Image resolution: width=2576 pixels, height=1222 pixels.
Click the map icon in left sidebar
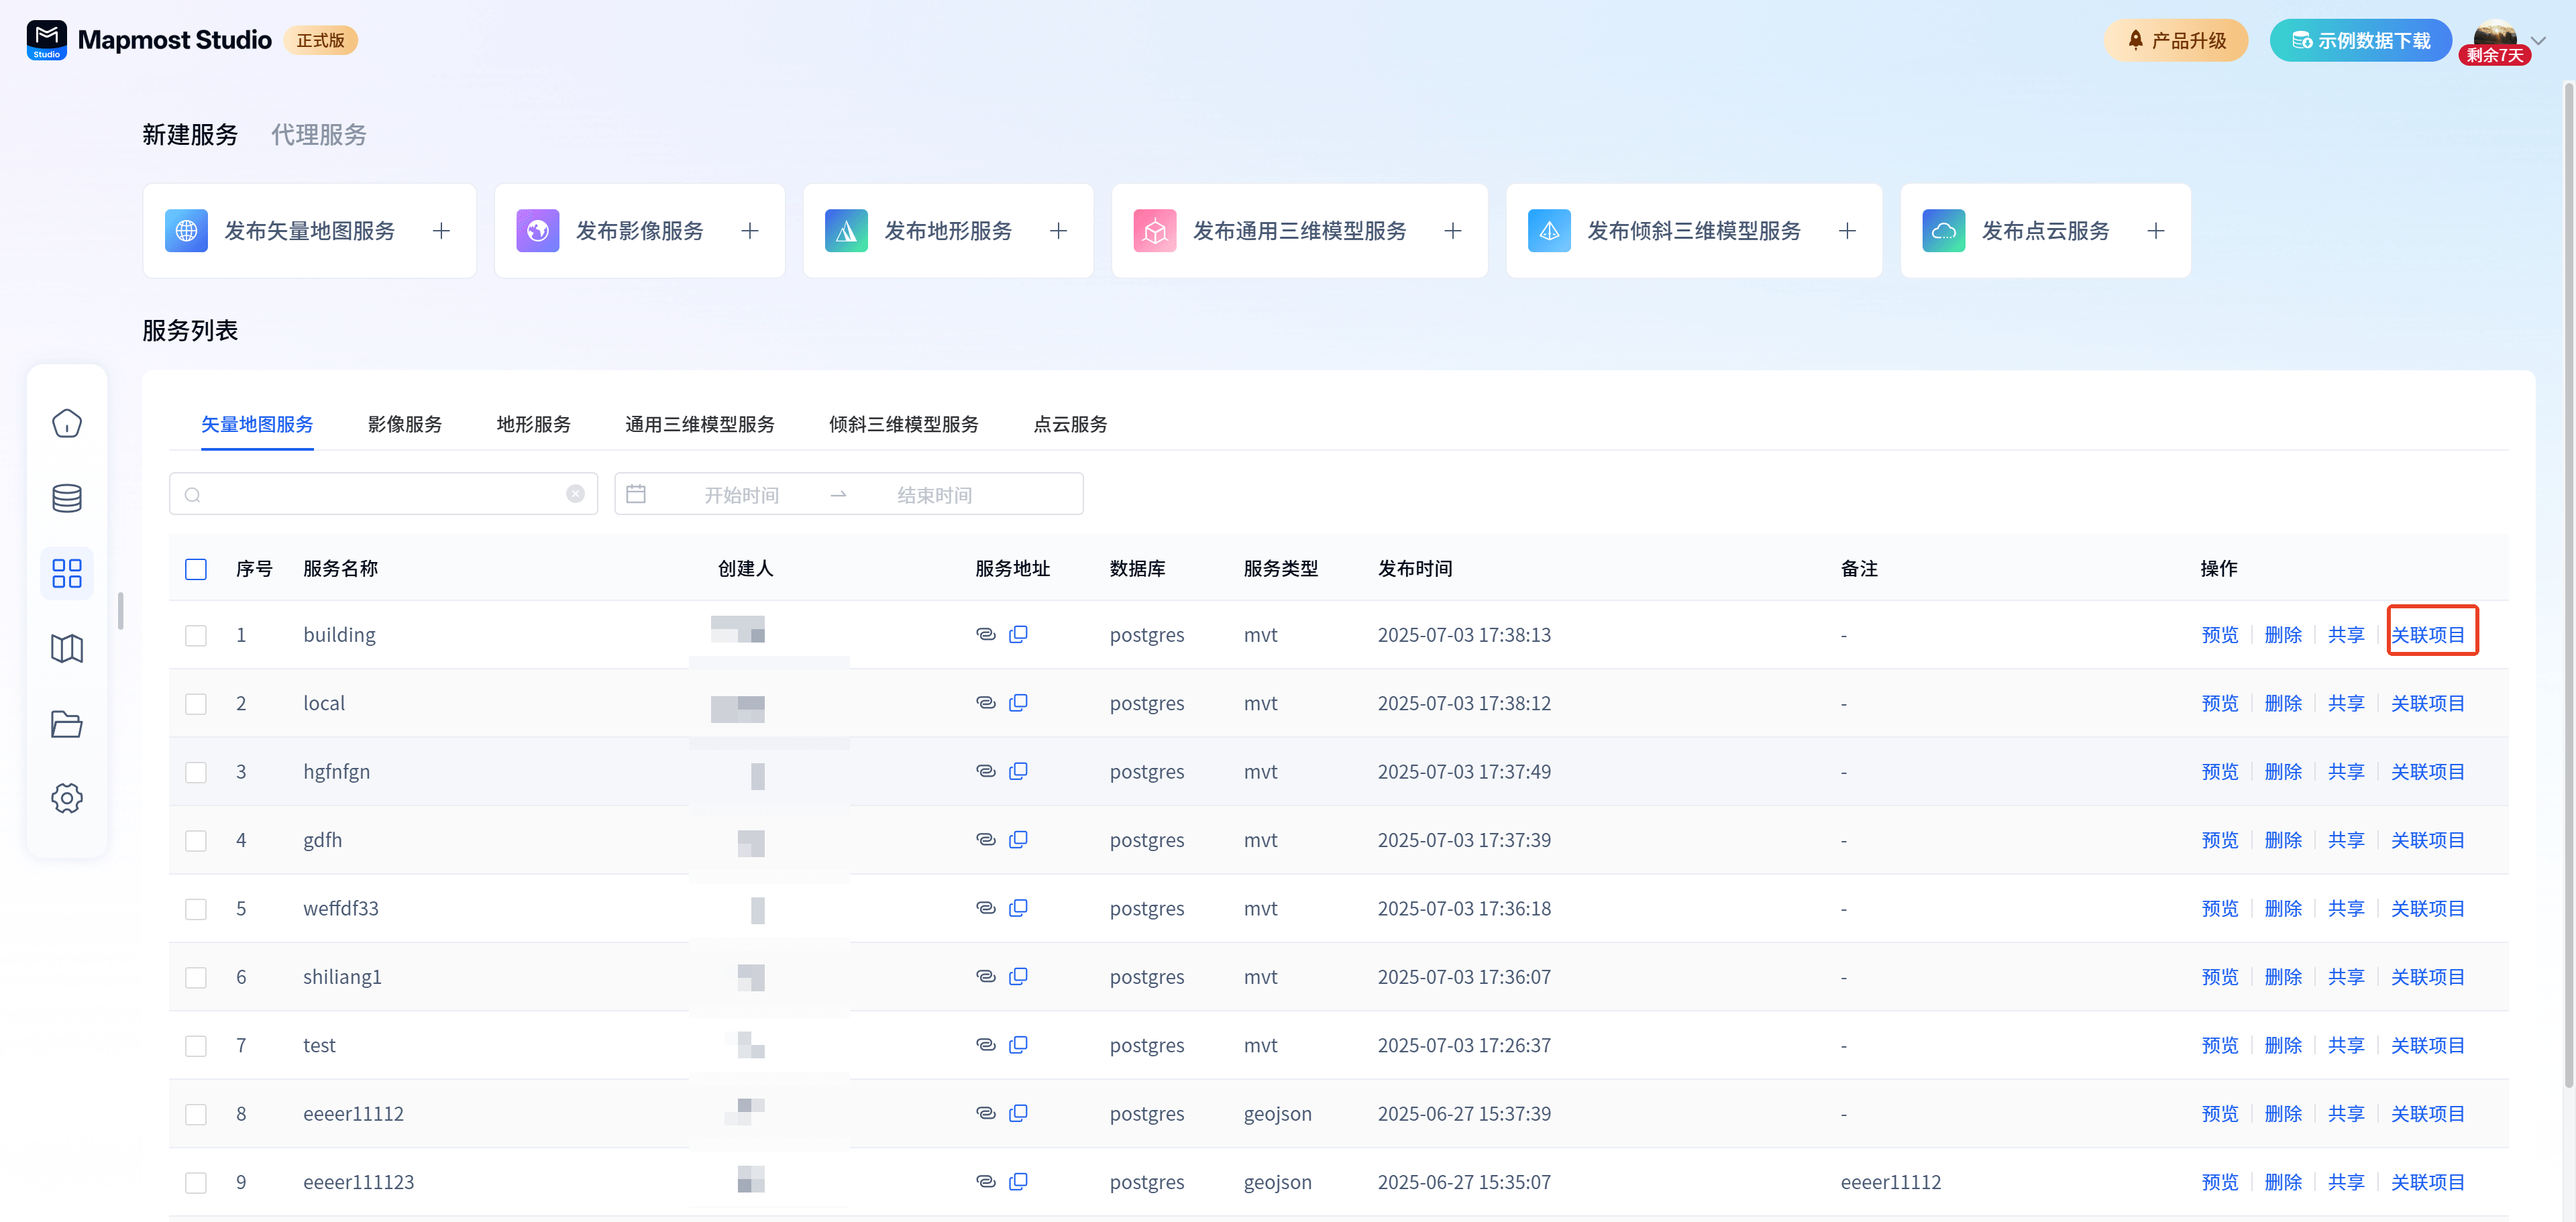click(66, 648)
